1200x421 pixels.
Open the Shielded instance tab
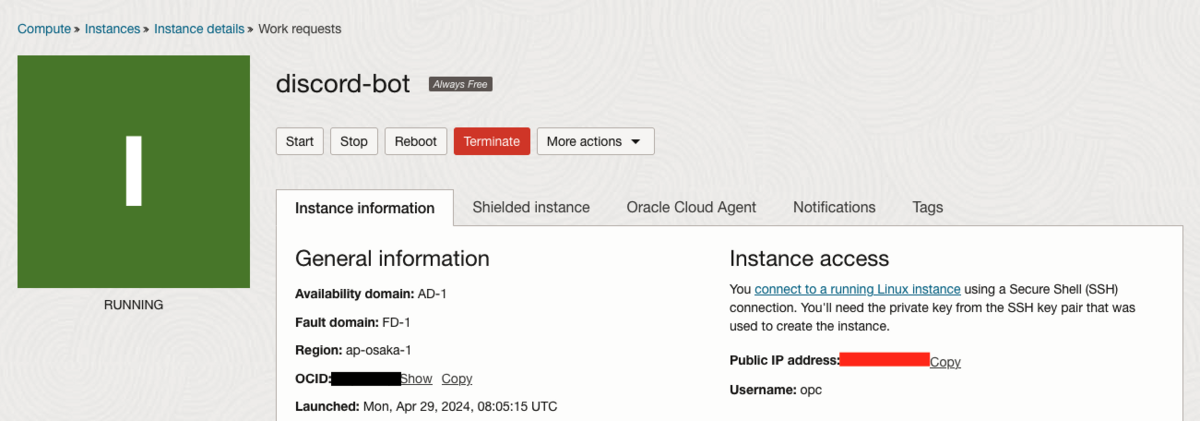pyautogui.click(x=531, y=207)
